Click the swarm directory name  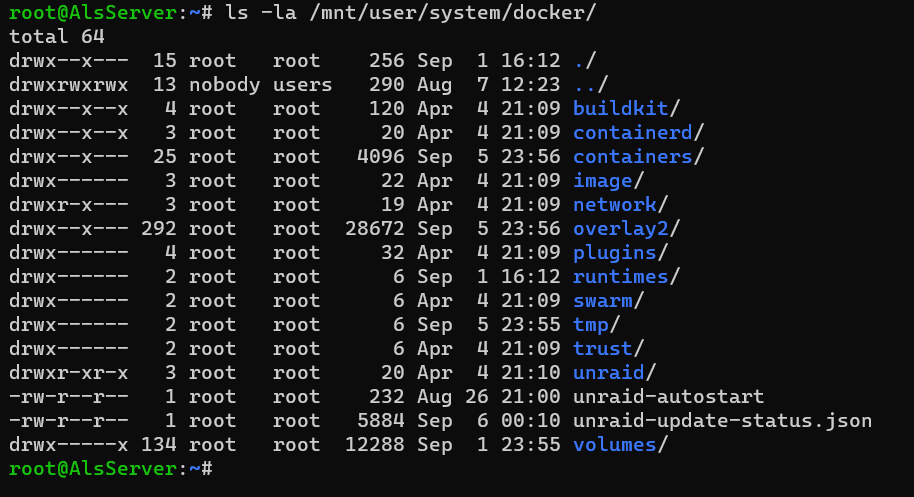pyautogui.click(x=603, y=301)
